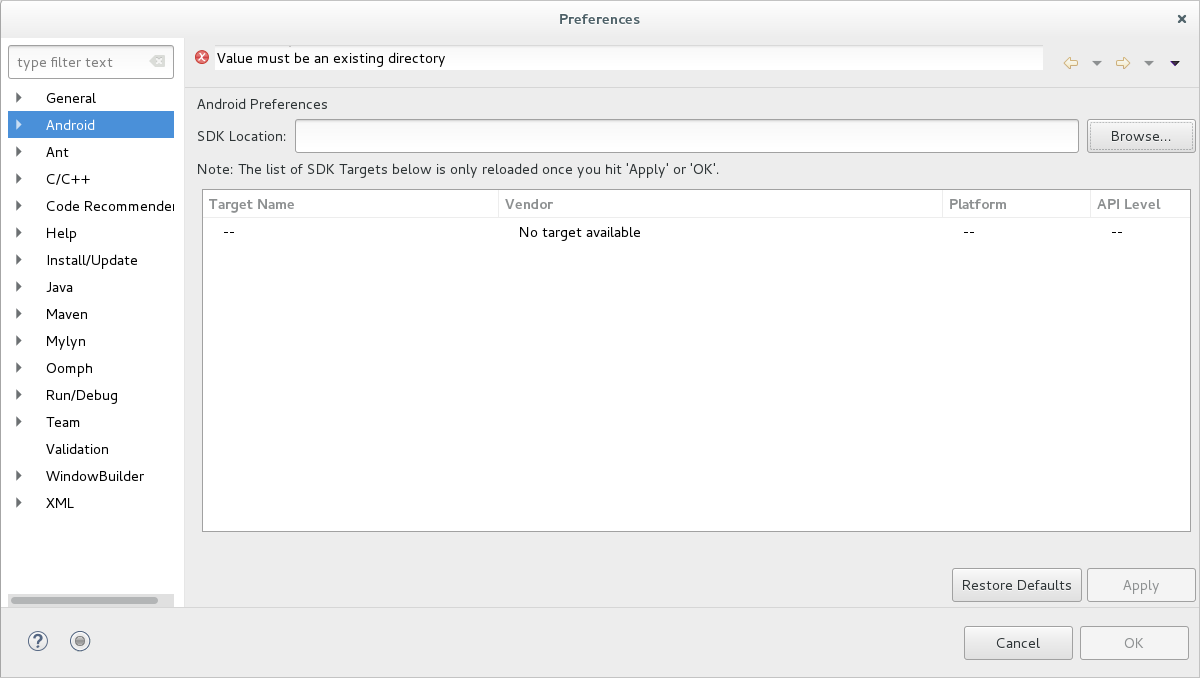
Task: Click Restore Defaults button
Action: pos(1017,585)
